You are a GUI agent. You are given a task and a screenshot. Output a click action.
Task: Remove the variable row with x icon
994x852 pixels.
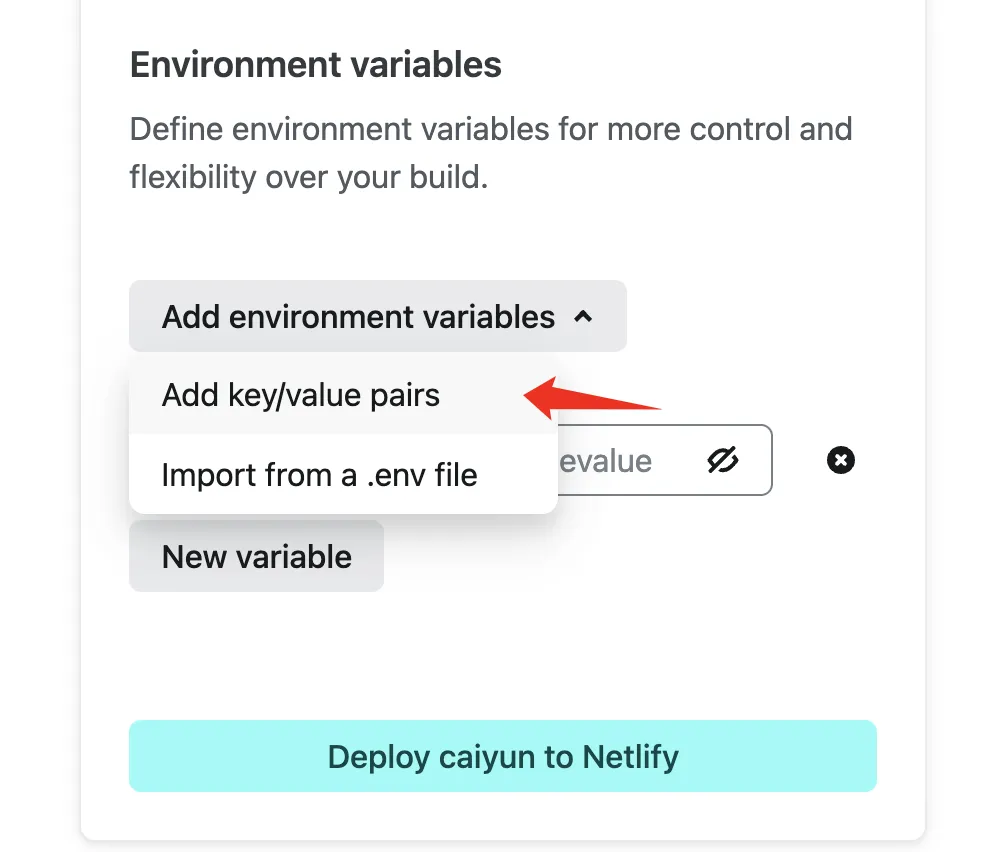click(841, 460)
